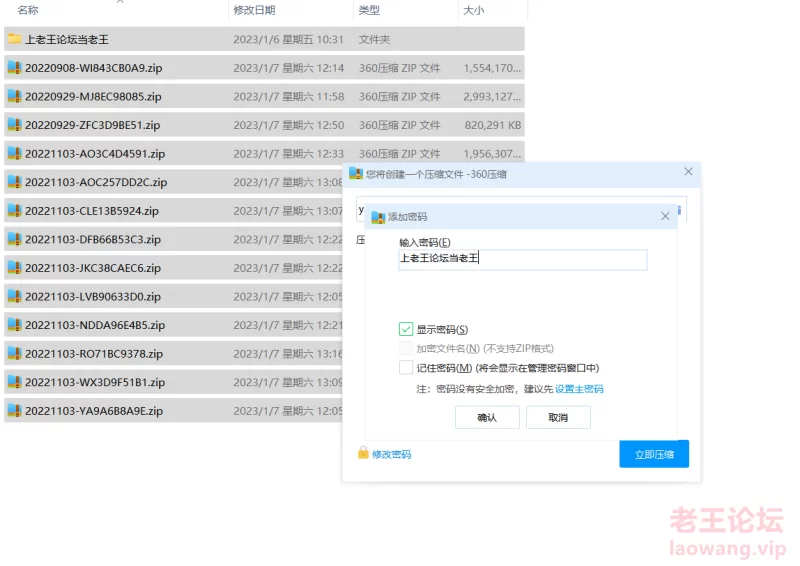Close the 添加密码 dialog
800x566 pixels.
point(665,216)
